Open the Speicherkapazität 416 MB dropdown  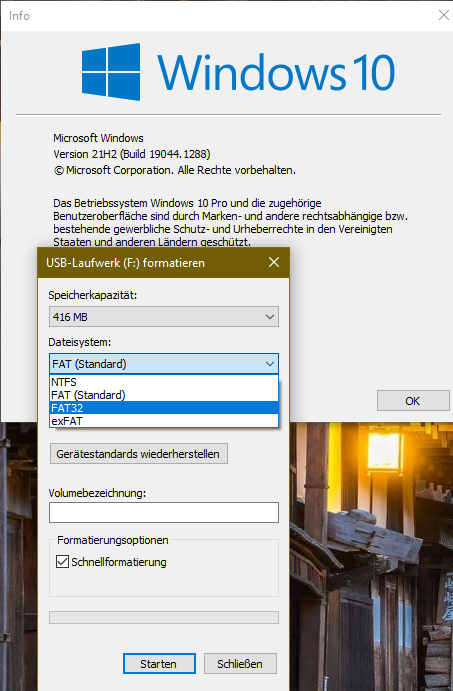[163, 316]
